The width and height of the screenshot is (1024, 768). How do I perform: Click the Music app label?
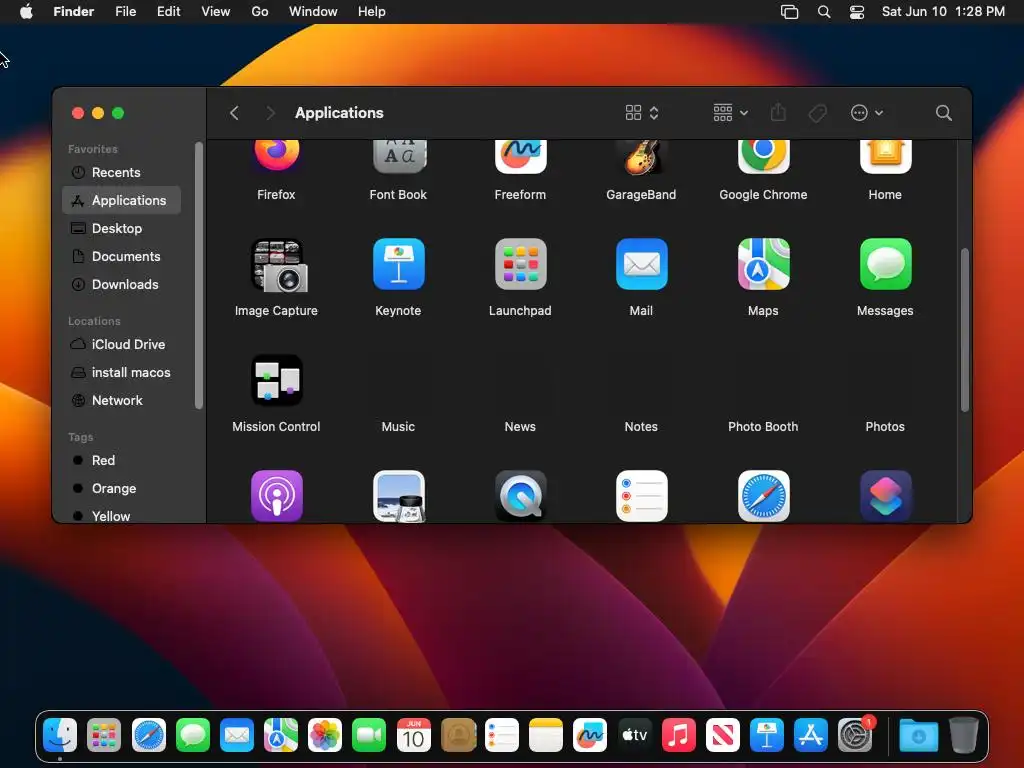(398, 426)
